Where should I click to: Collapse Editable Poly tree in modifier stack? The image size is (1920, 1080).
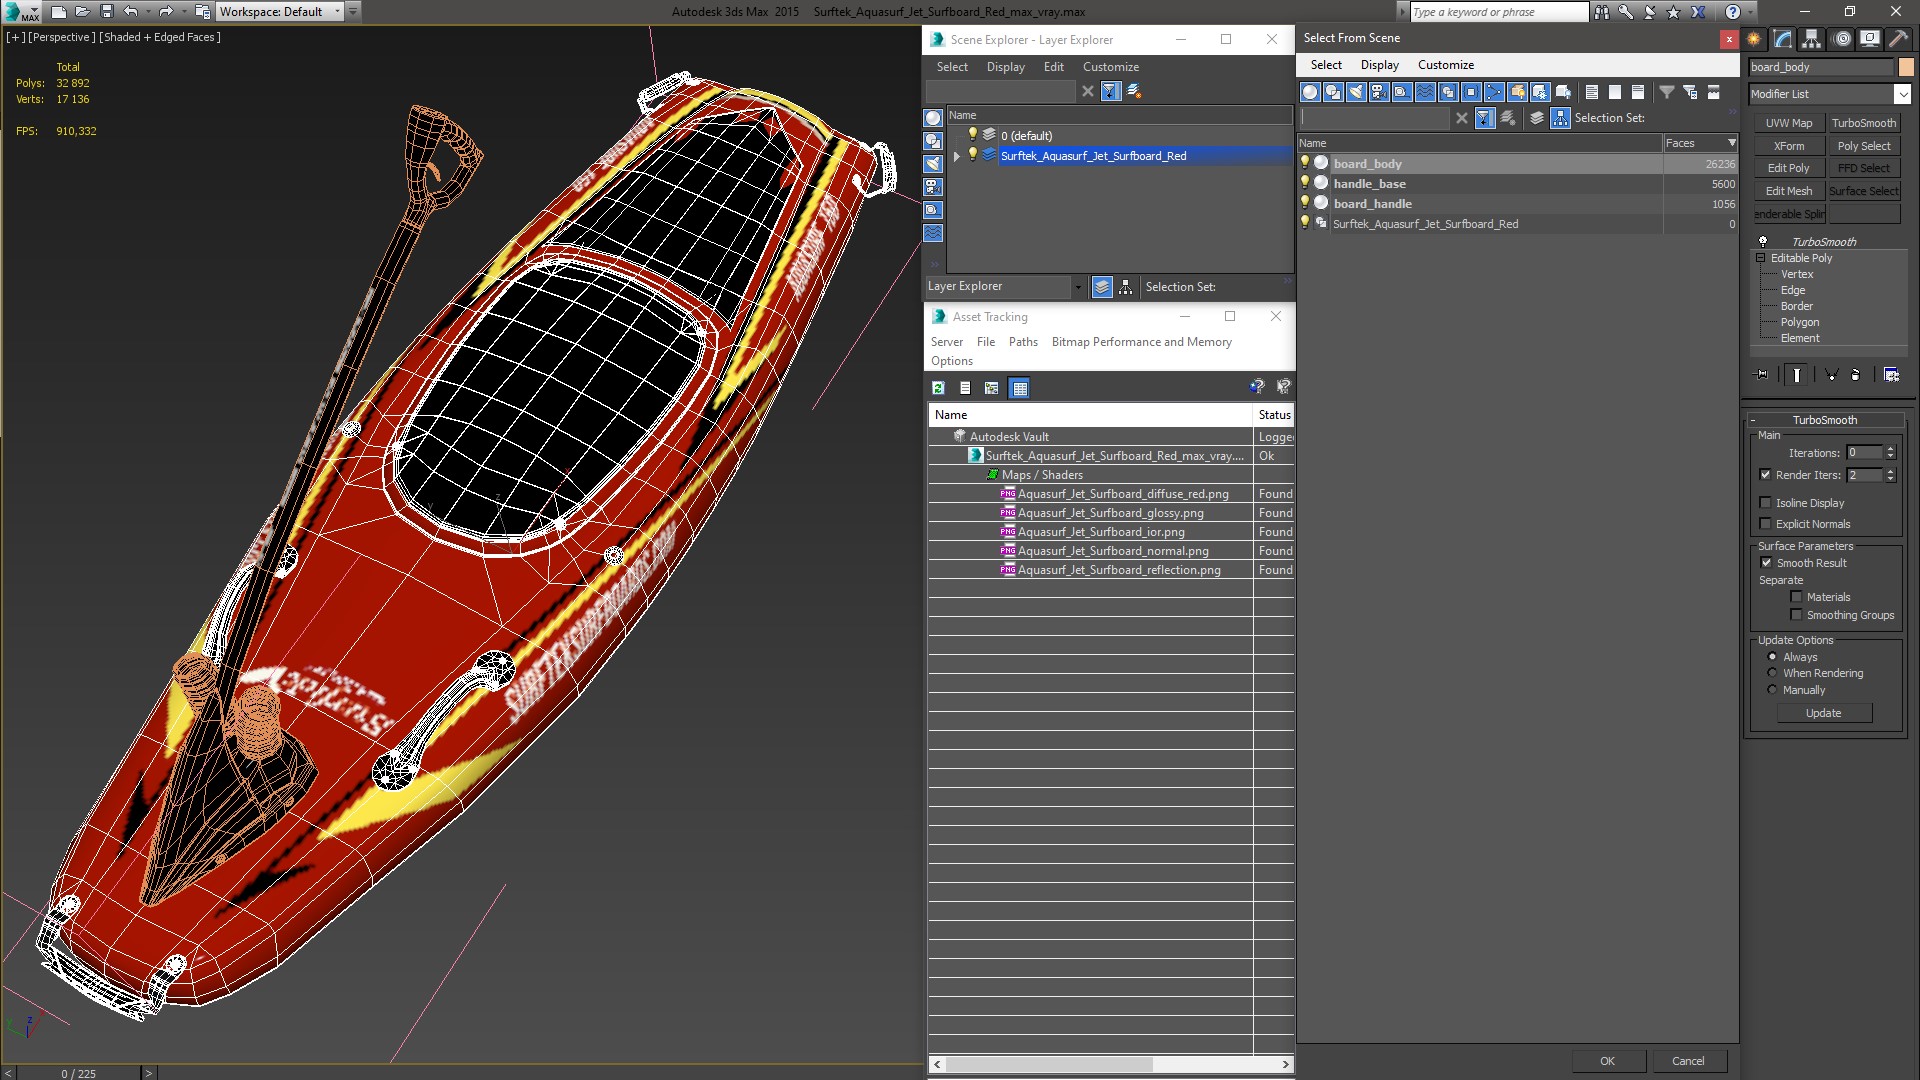click(x=1761, y=258)
